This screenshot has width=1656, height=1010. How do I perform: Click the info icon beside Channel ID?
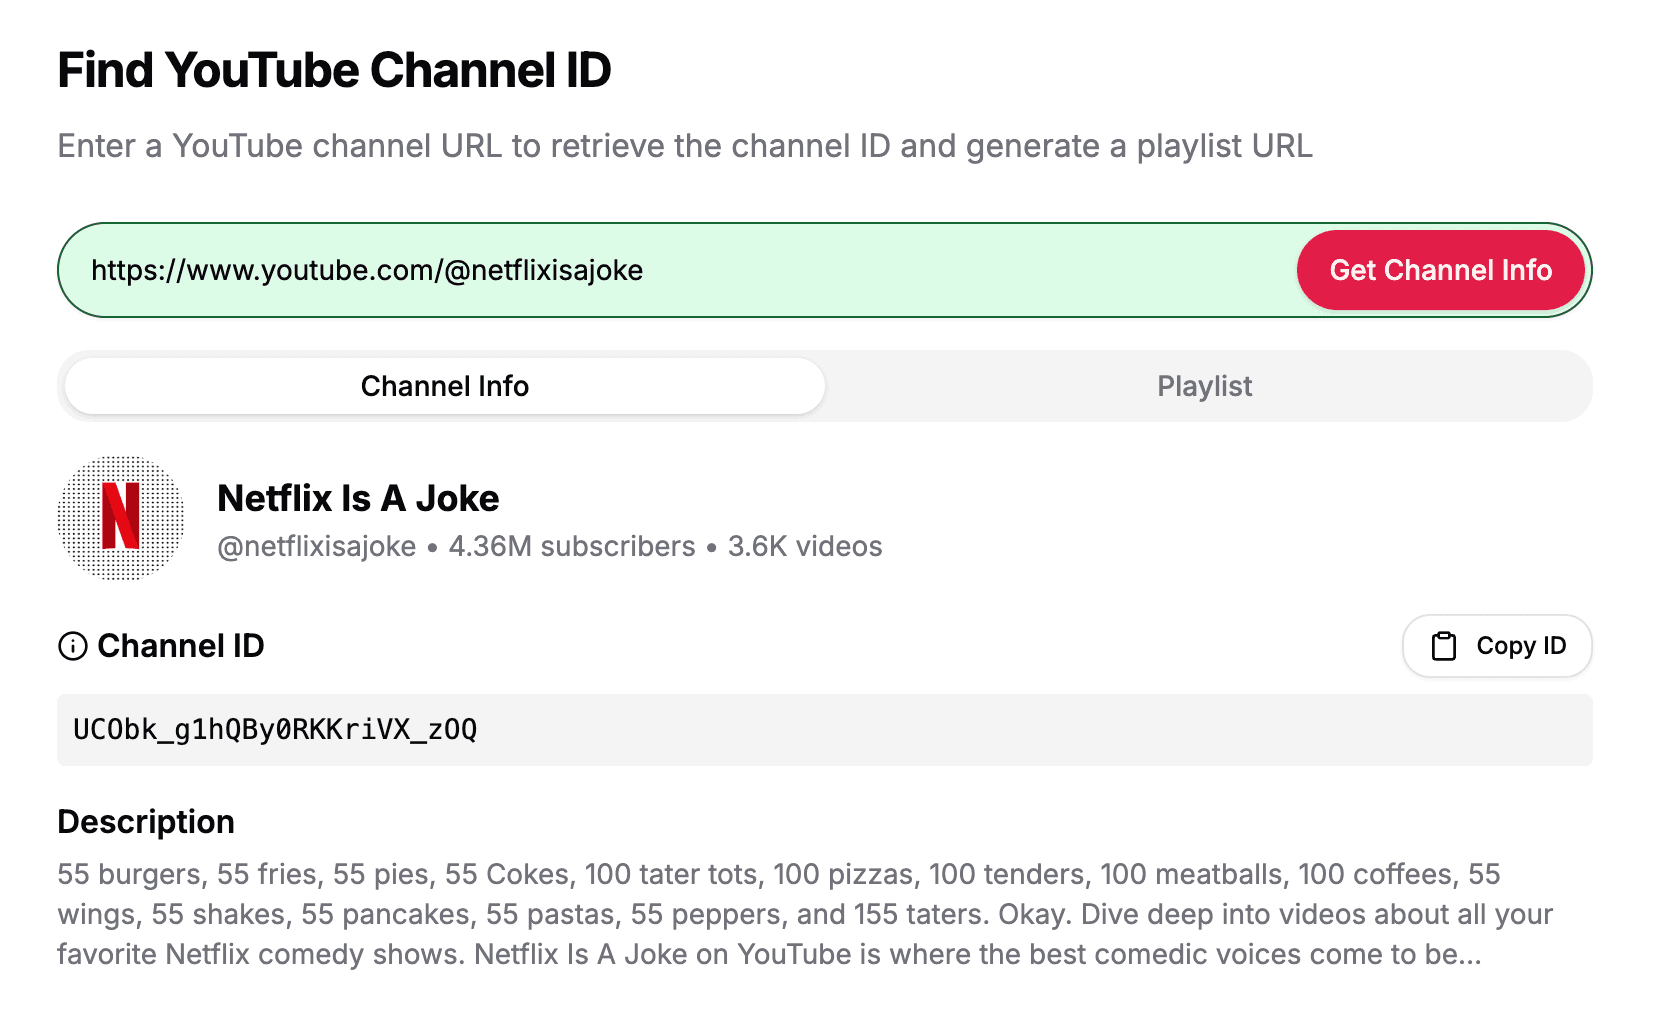click(73, 646)
